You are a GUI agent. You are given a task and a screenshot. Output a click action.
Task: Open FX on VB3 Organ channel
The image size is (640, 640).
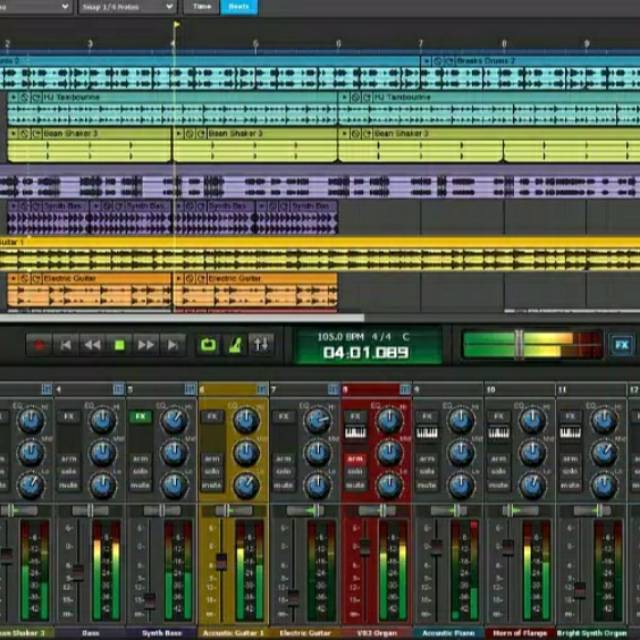pos(355,417)
